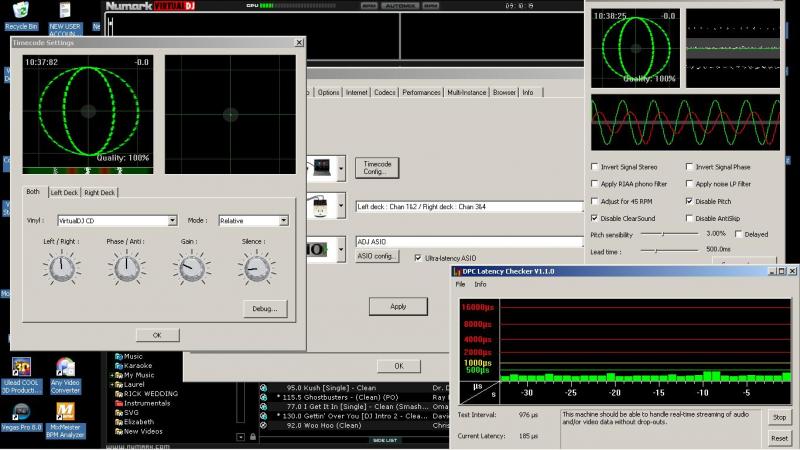The width and height of the screenshot is (800, 450).
Task: Expand the Laurel folder in tree
Action: 112,385
